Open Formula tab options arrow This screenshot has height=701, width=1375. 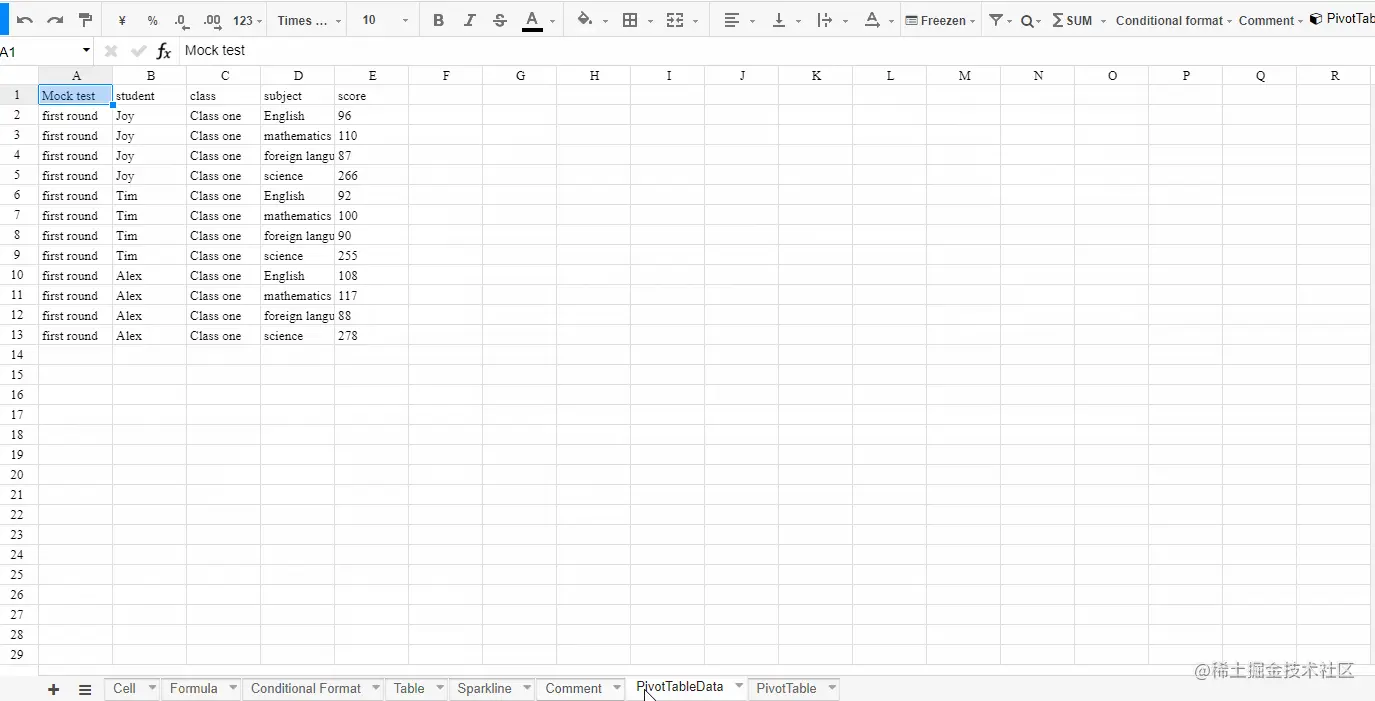[x=233, y=688]
